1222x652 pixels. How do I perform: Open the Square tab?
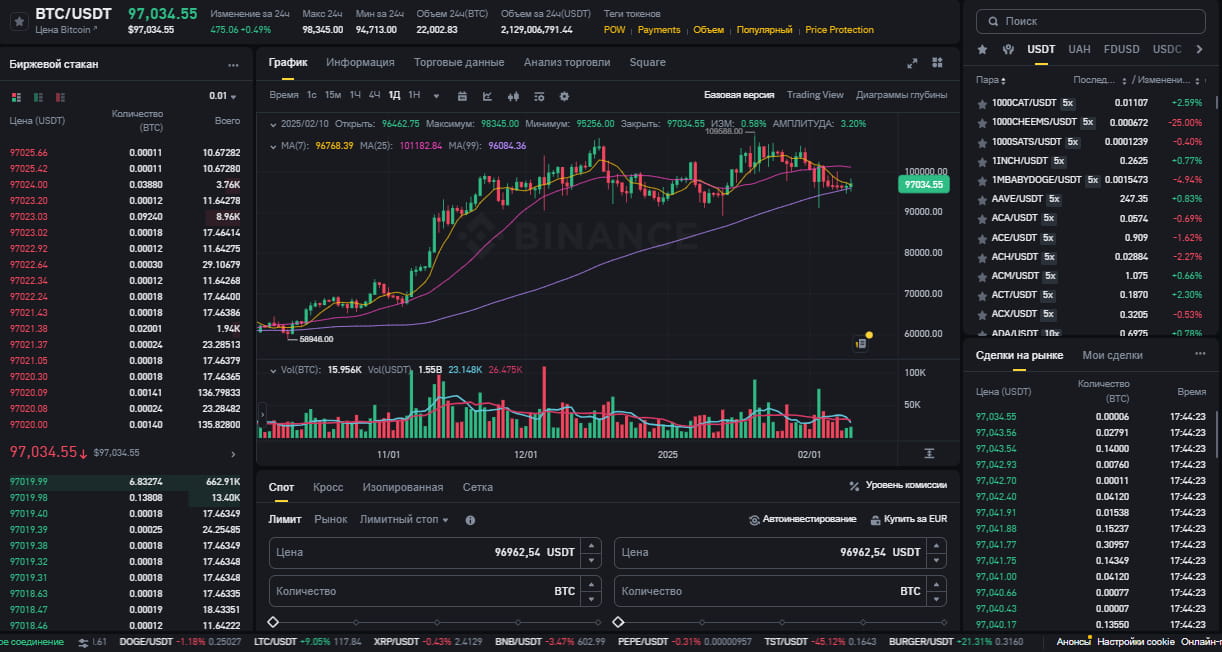point(647,62)
